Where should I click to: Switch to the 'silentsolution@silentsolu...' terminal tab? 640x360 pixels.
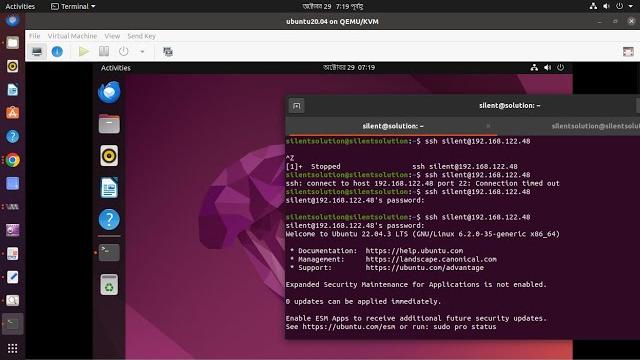pyautogui.click(x=595, y=126)
